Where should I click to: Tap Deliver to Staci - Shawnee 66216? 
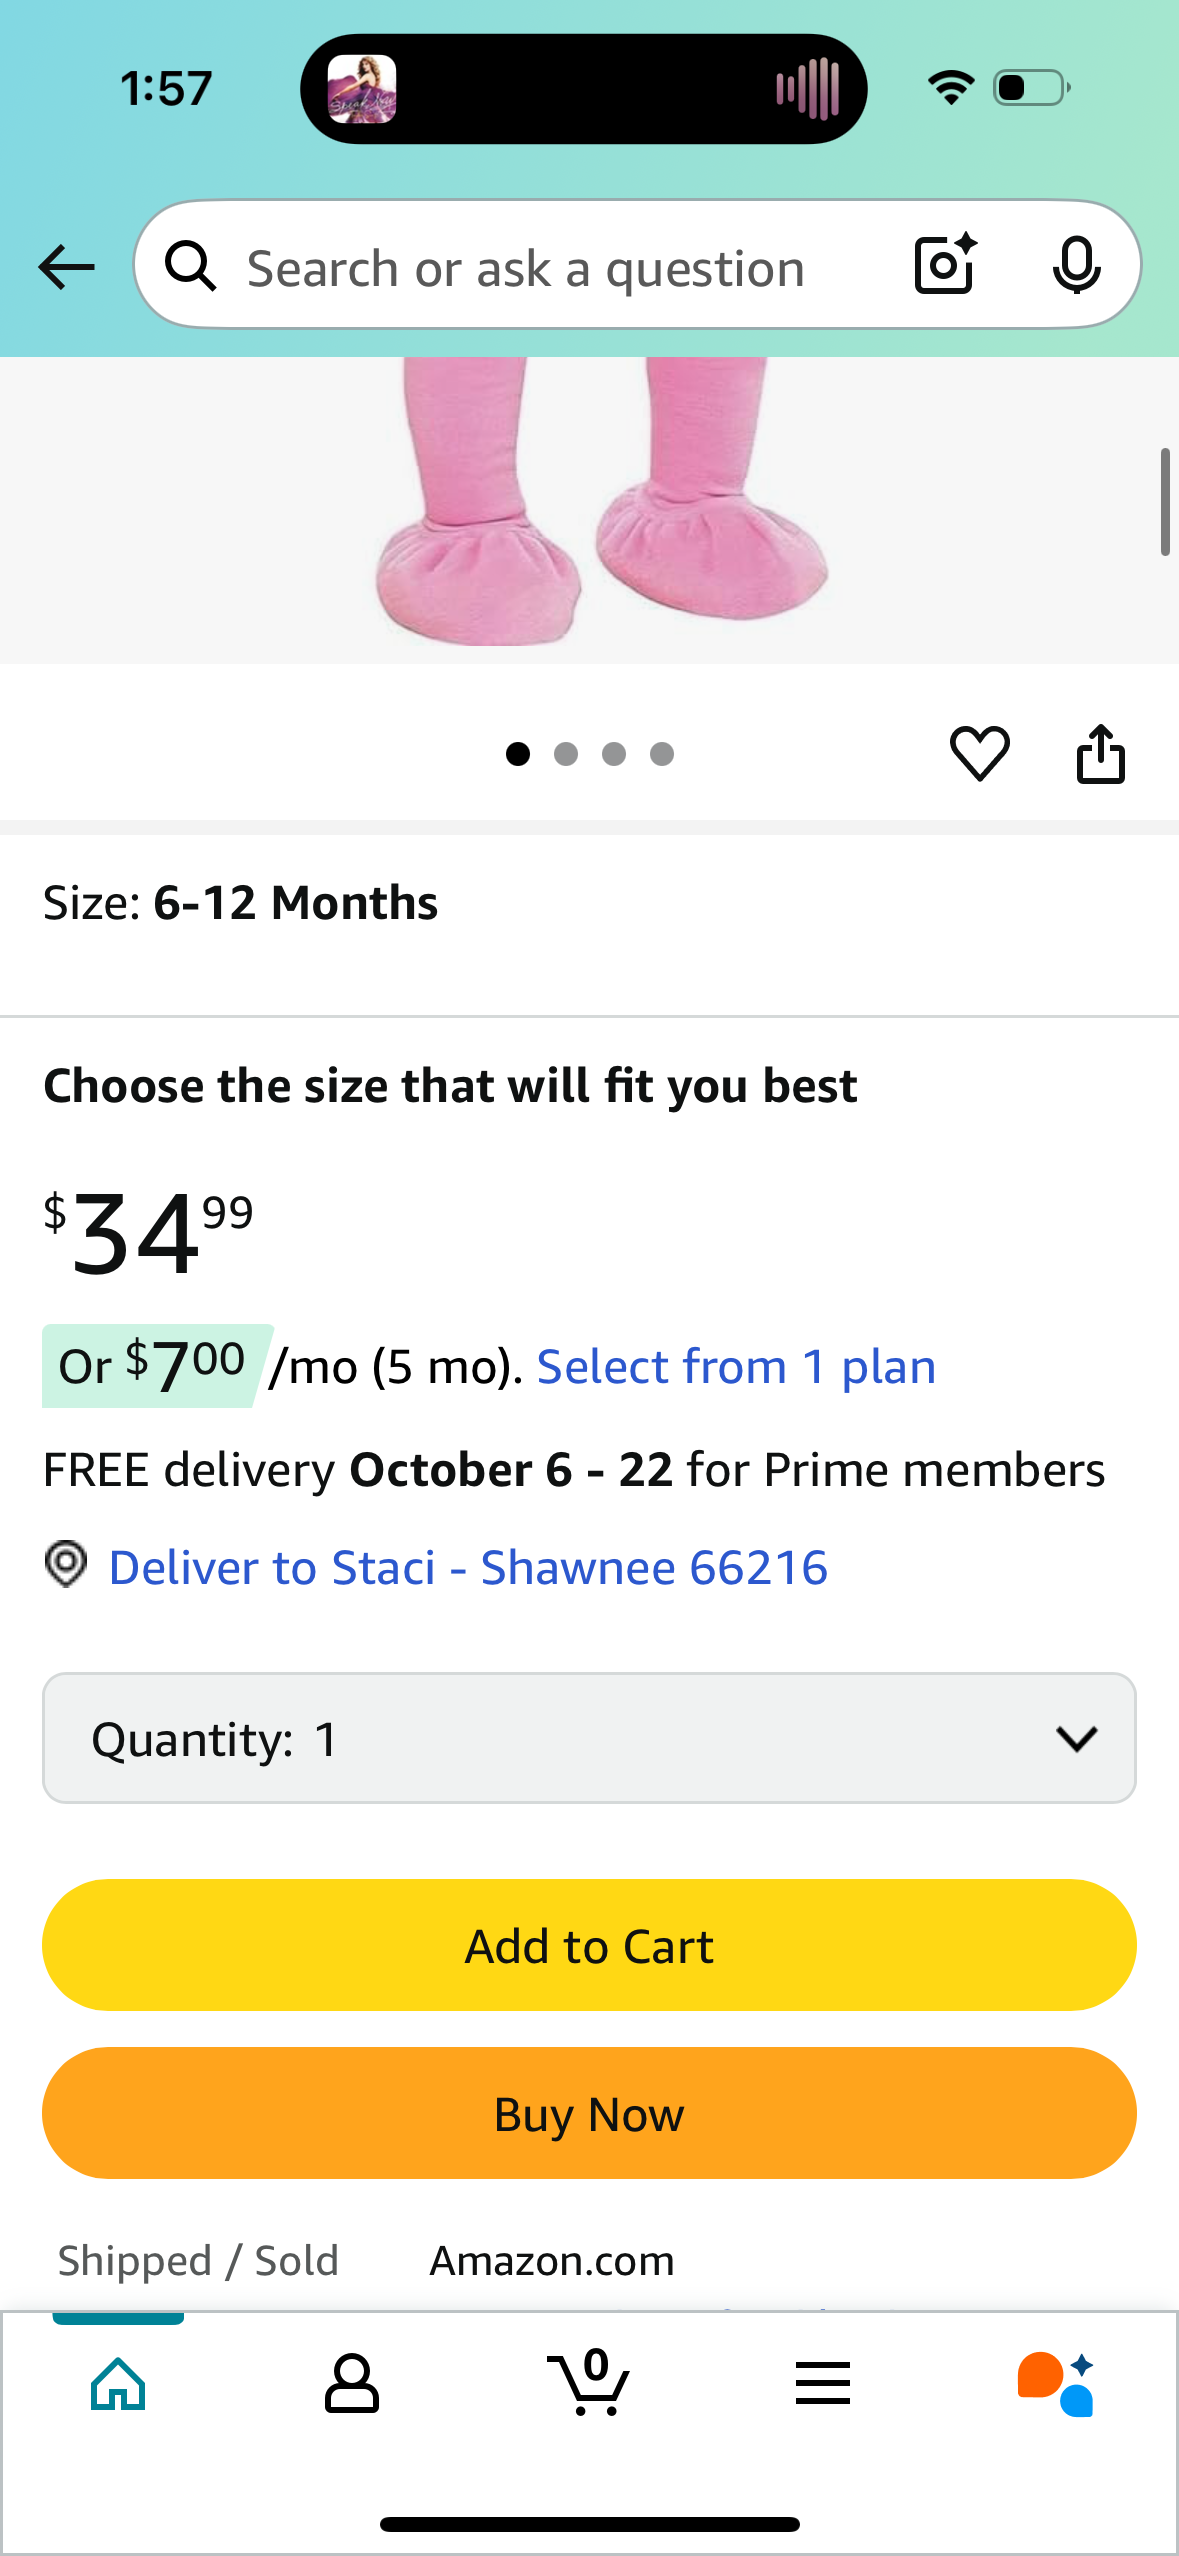[x=468, y=1567]
